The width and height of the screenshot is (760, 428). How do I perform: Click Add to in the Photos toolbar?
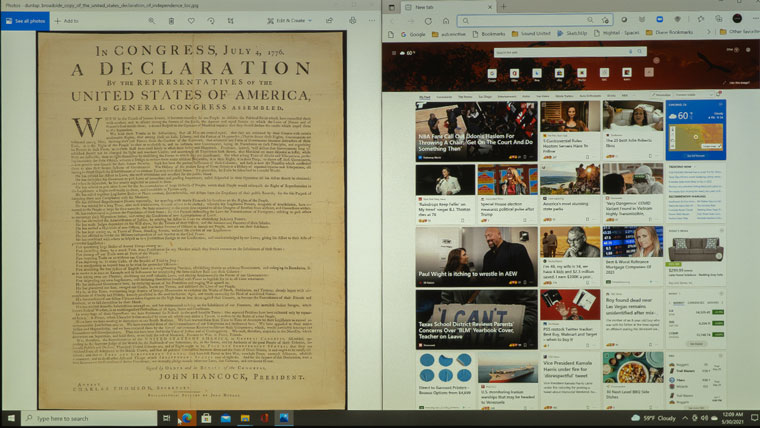tap(66, 21)
